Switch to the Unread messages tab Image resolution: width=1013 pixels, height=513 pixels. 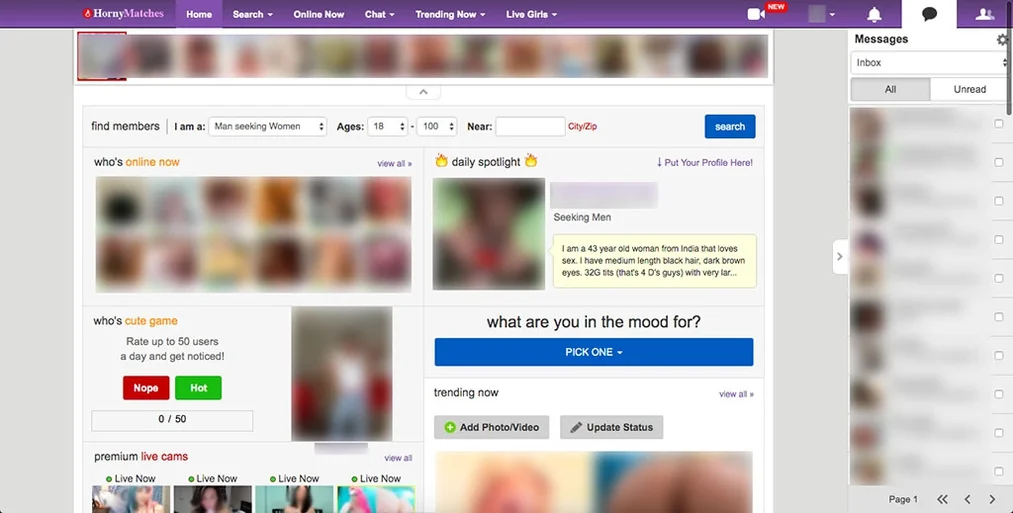point(969,89)
